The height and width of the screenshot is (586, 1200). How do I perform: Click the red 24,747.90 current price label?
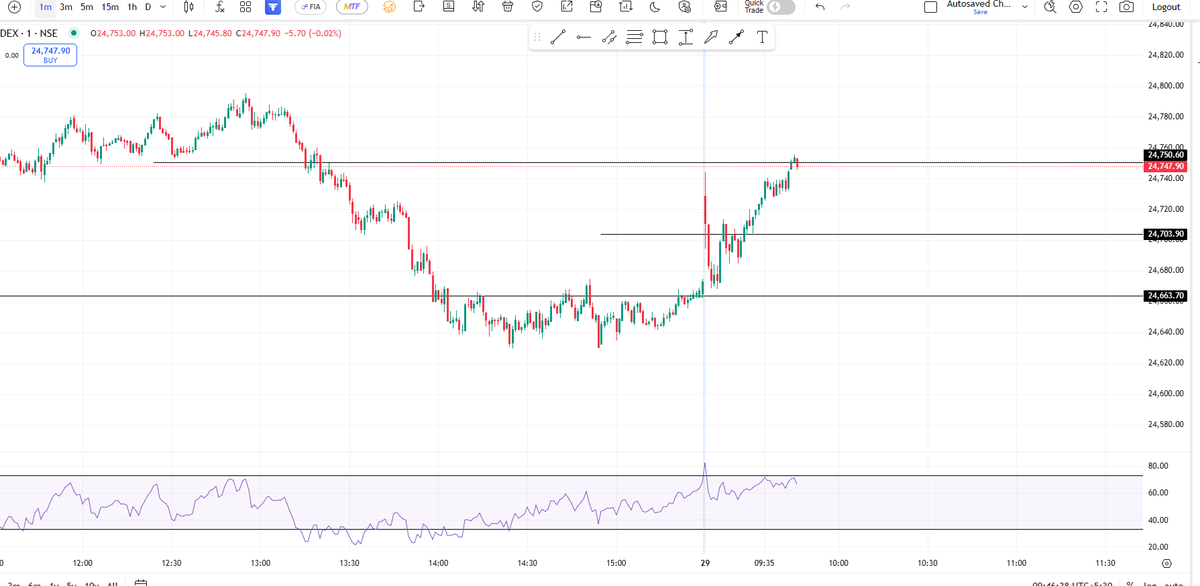pos(1166,166)
